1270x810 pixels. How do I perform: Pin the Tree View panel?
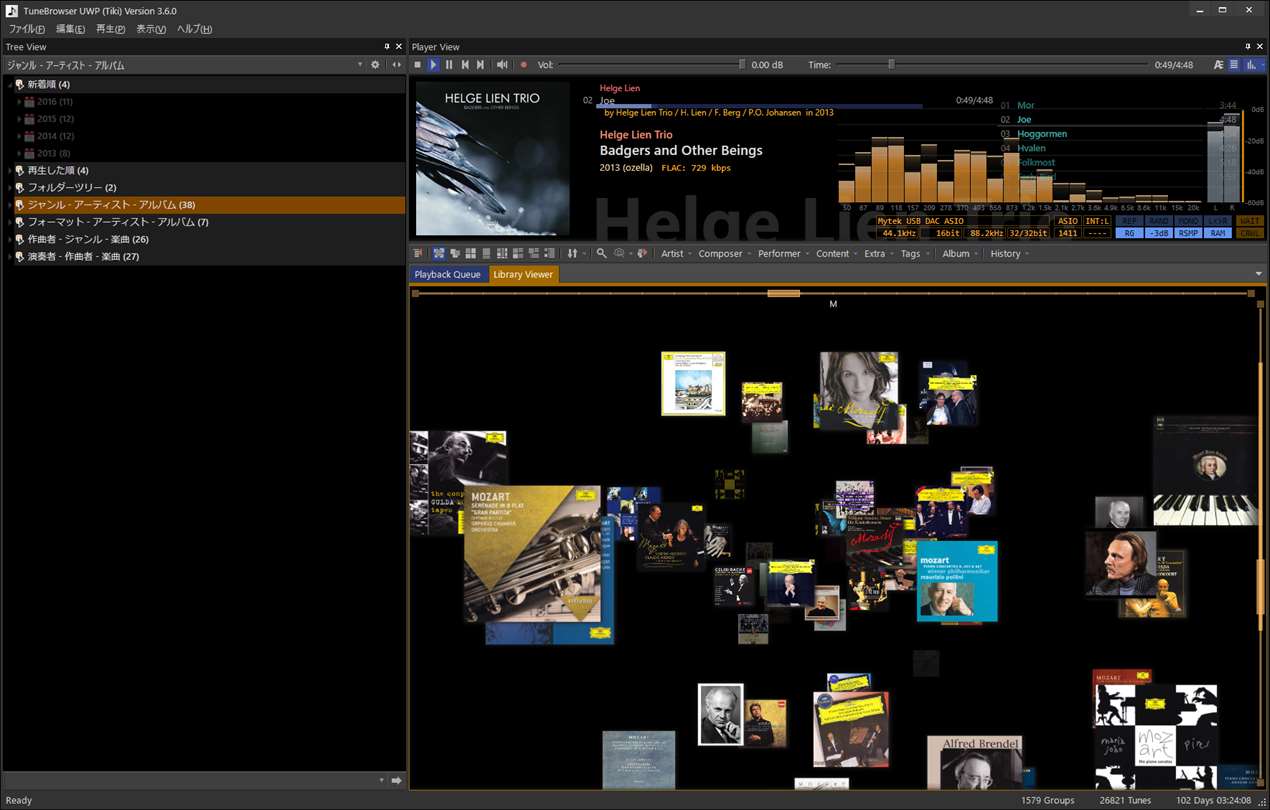pos(387,47)
